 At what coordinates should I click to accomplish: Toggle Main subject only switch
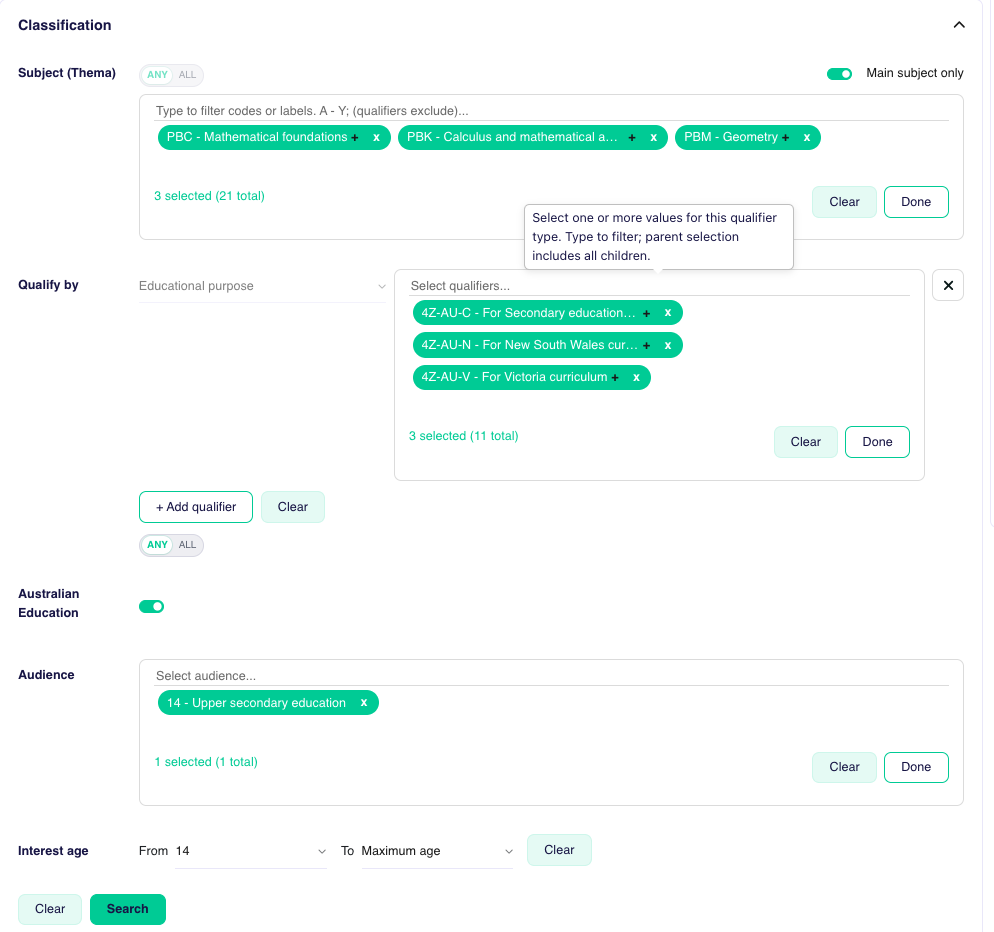839,74
